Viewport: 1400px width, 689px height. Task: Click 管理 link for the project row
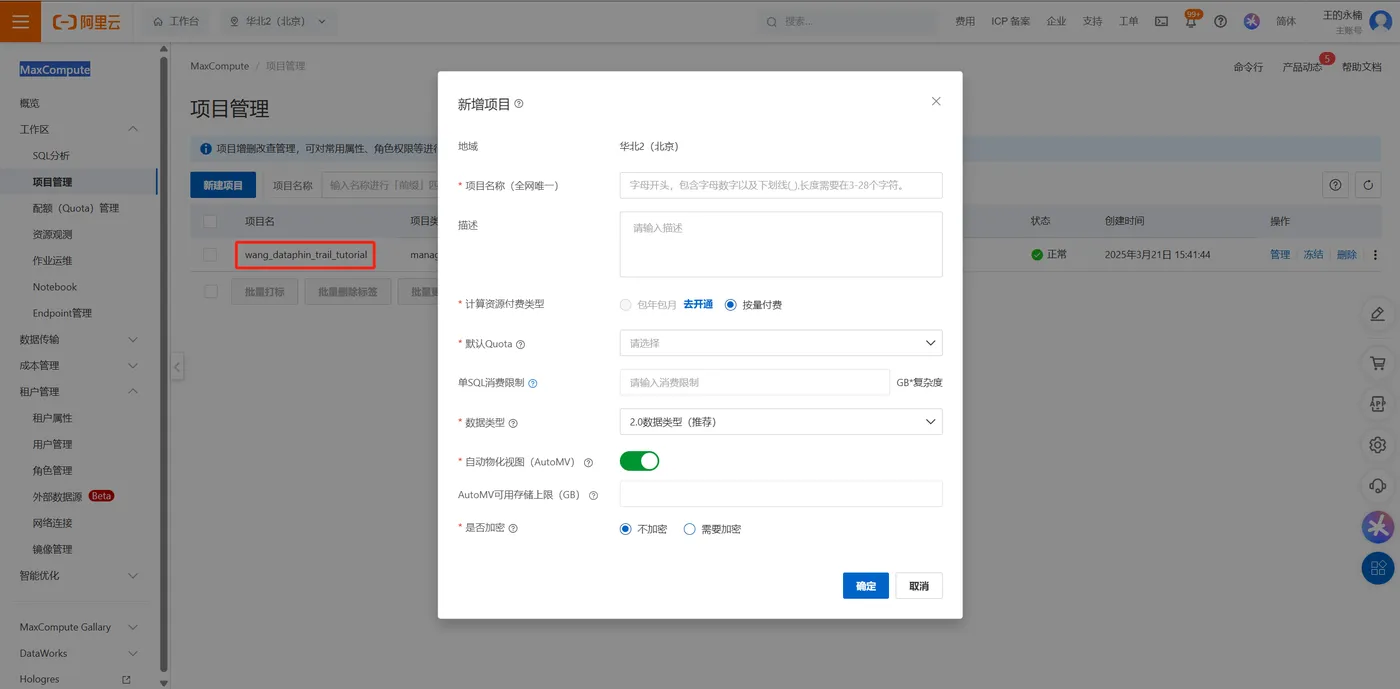(1280, 255)
